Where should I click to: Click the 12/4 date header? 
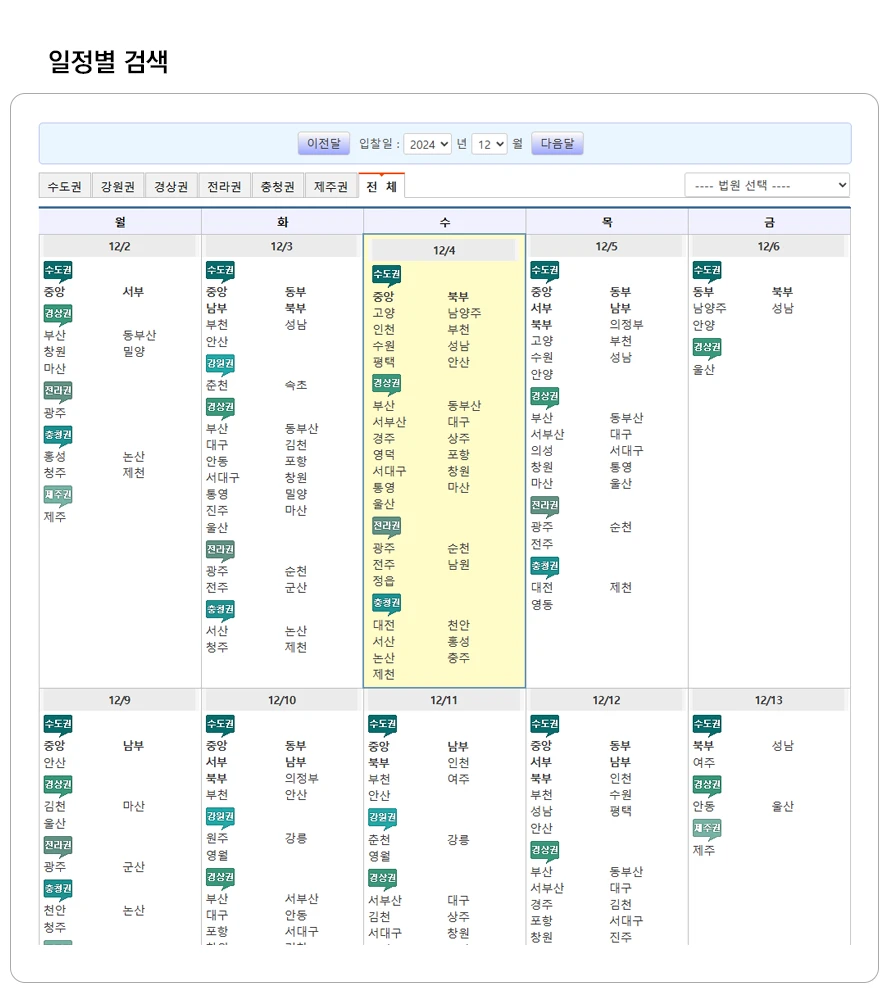point(444,251)
